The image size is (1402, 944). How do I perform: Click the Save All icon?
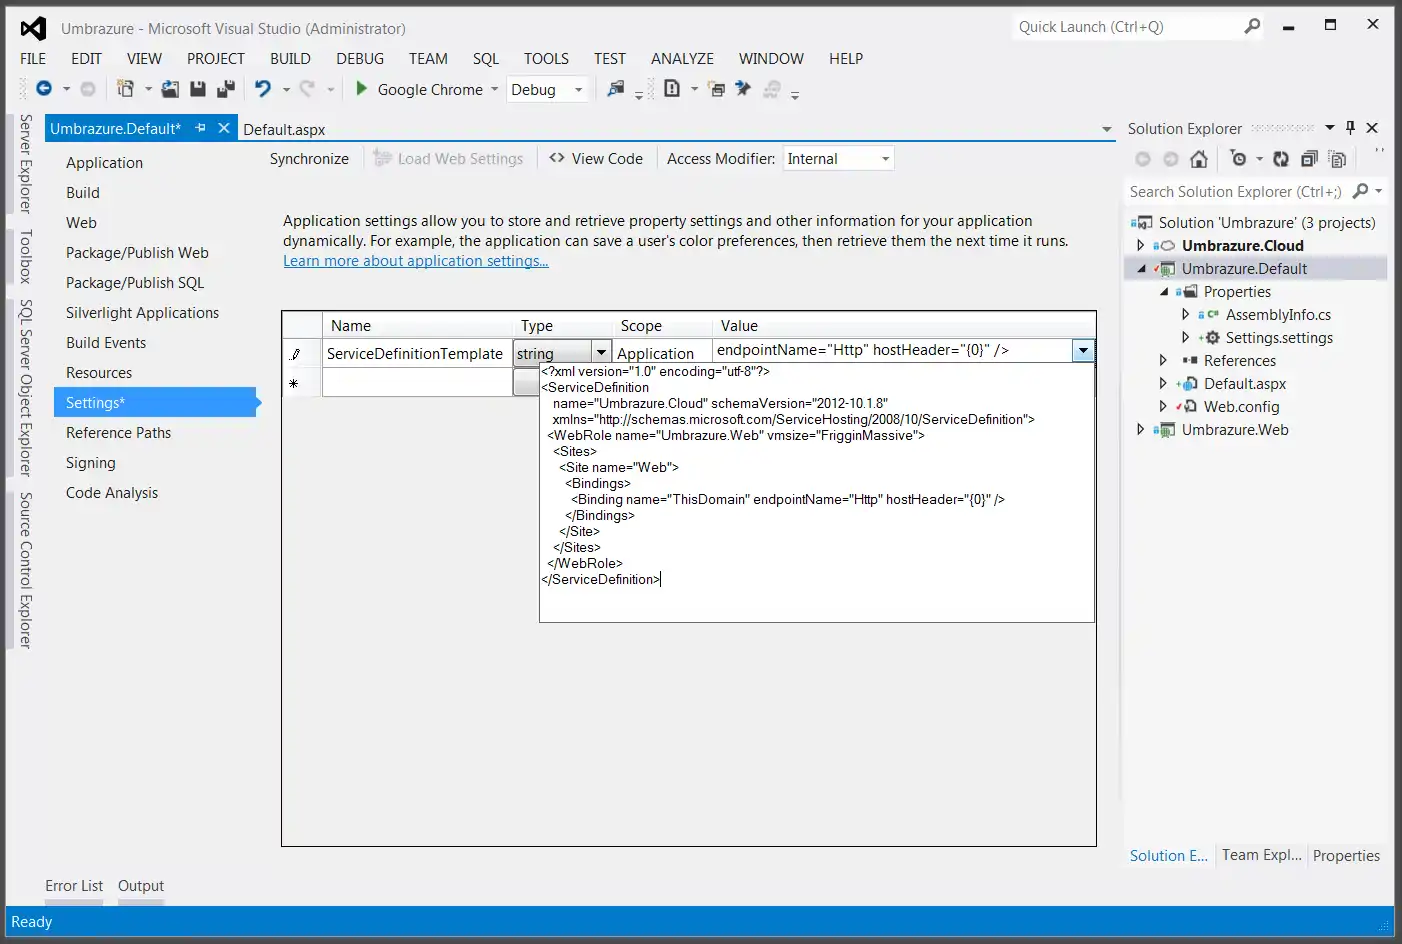226,89
